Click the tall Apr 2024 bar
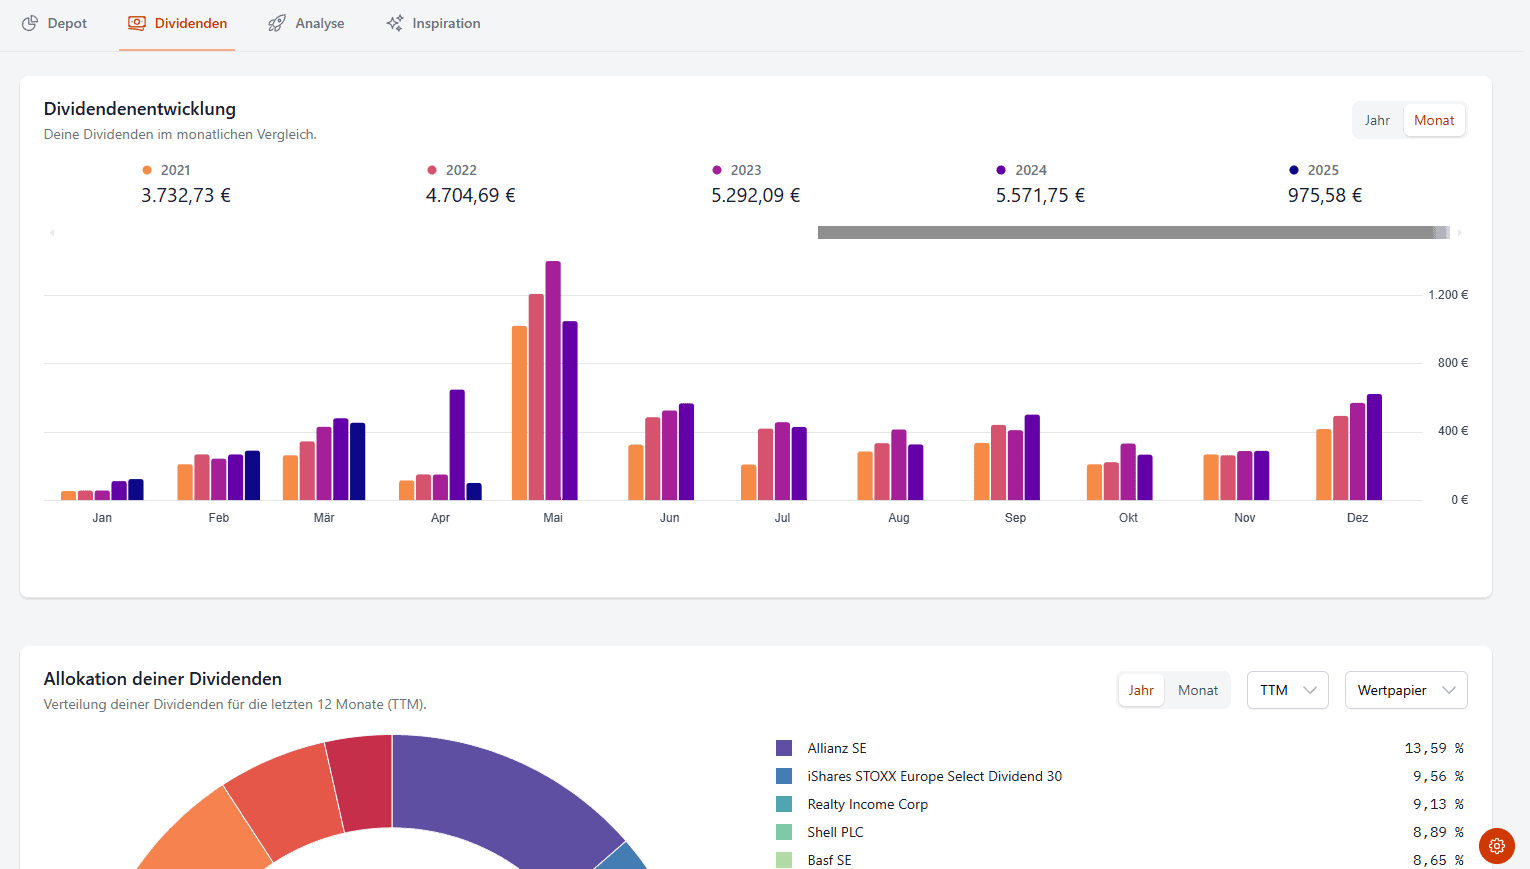 tap(457, 445)
